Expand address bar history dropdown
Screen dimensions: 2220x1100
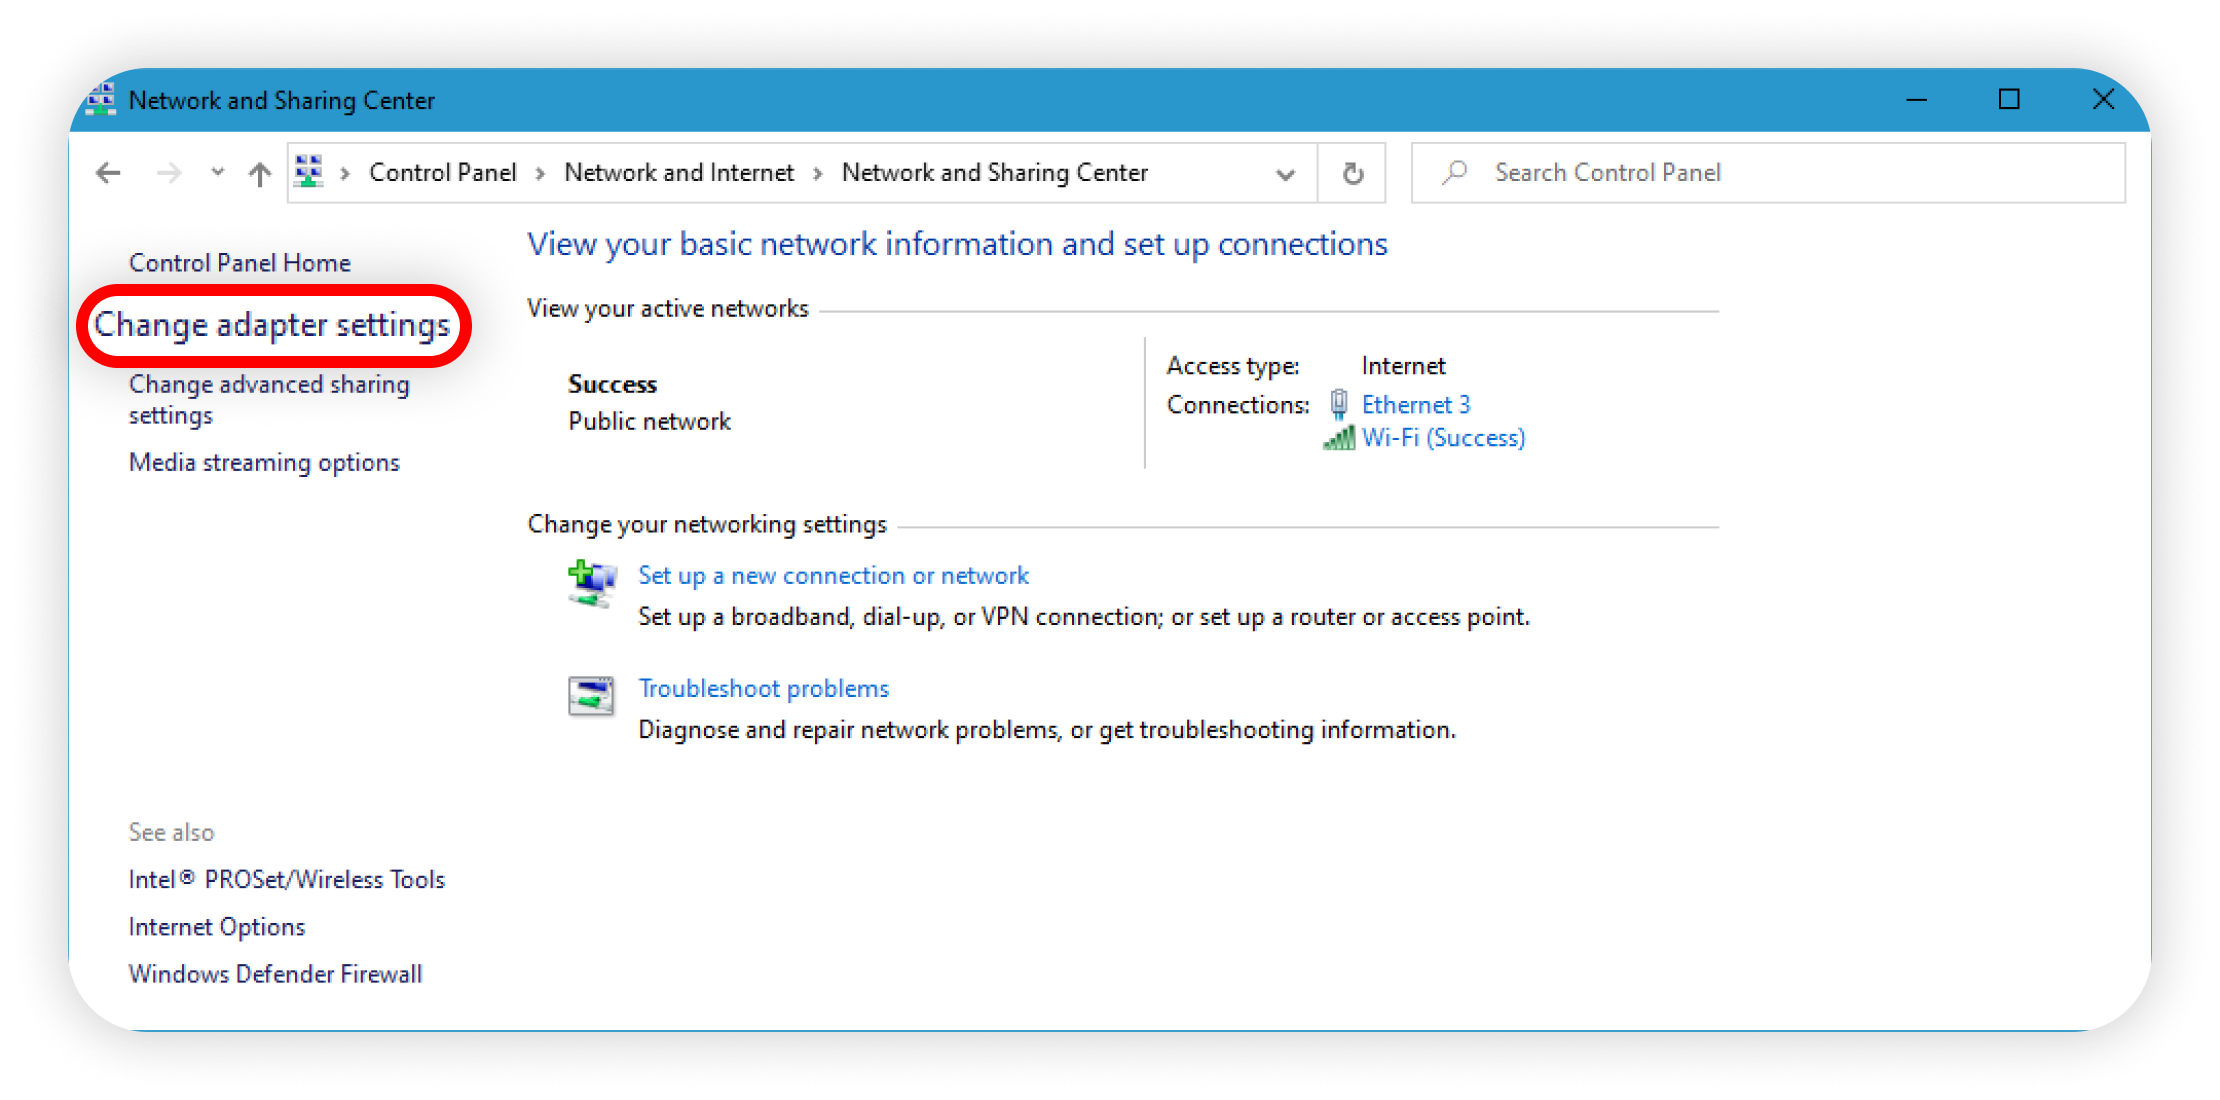pyautogui.click(x=1285, y=174)
